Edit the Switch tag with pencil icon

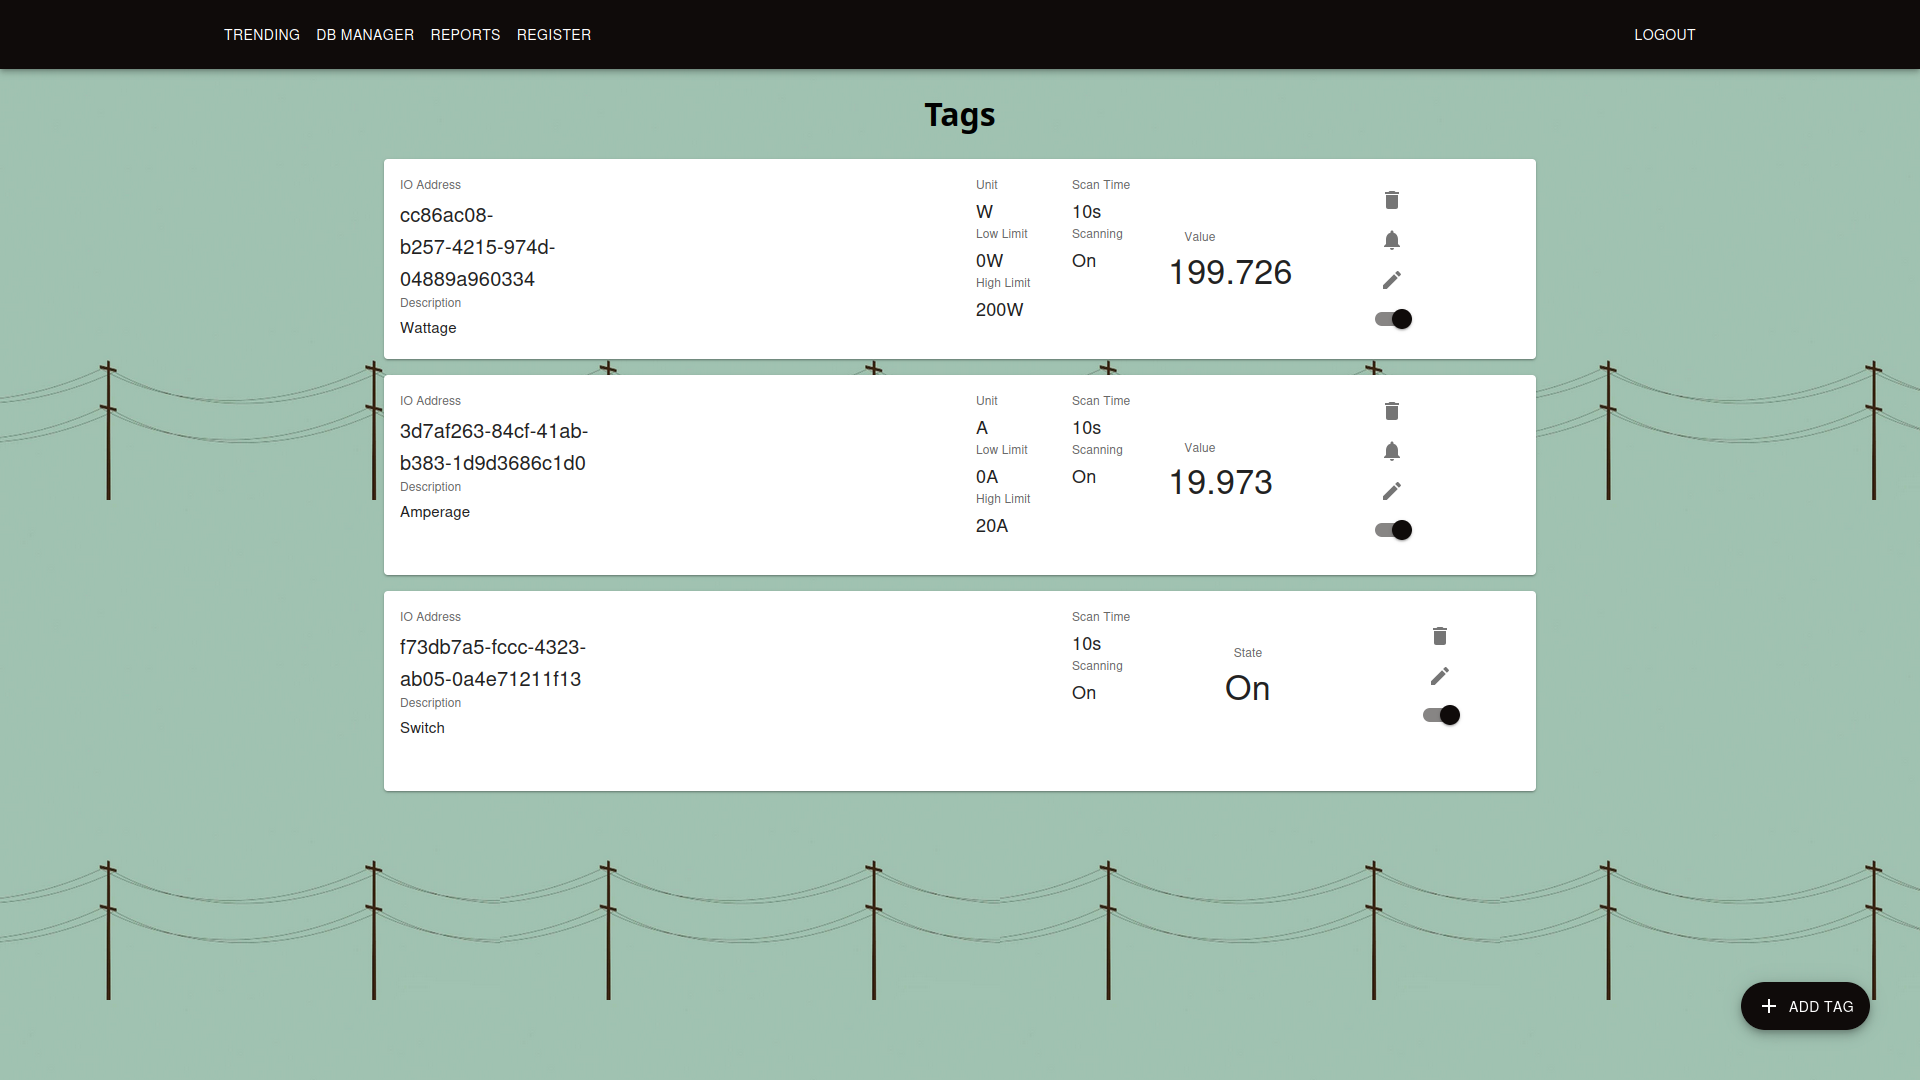coord(1440,676)
